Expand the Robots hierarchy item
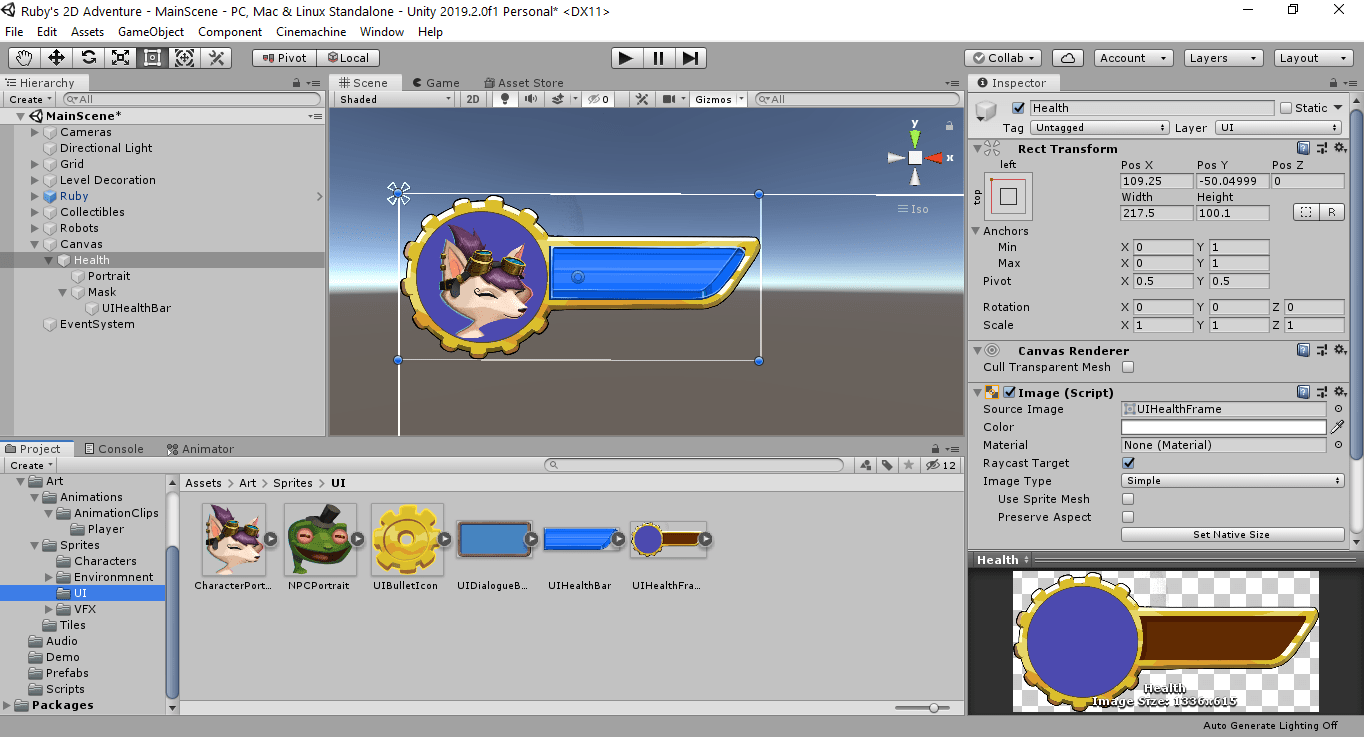The width and height of the screenshot is (1364, 737). pos(35,228)
